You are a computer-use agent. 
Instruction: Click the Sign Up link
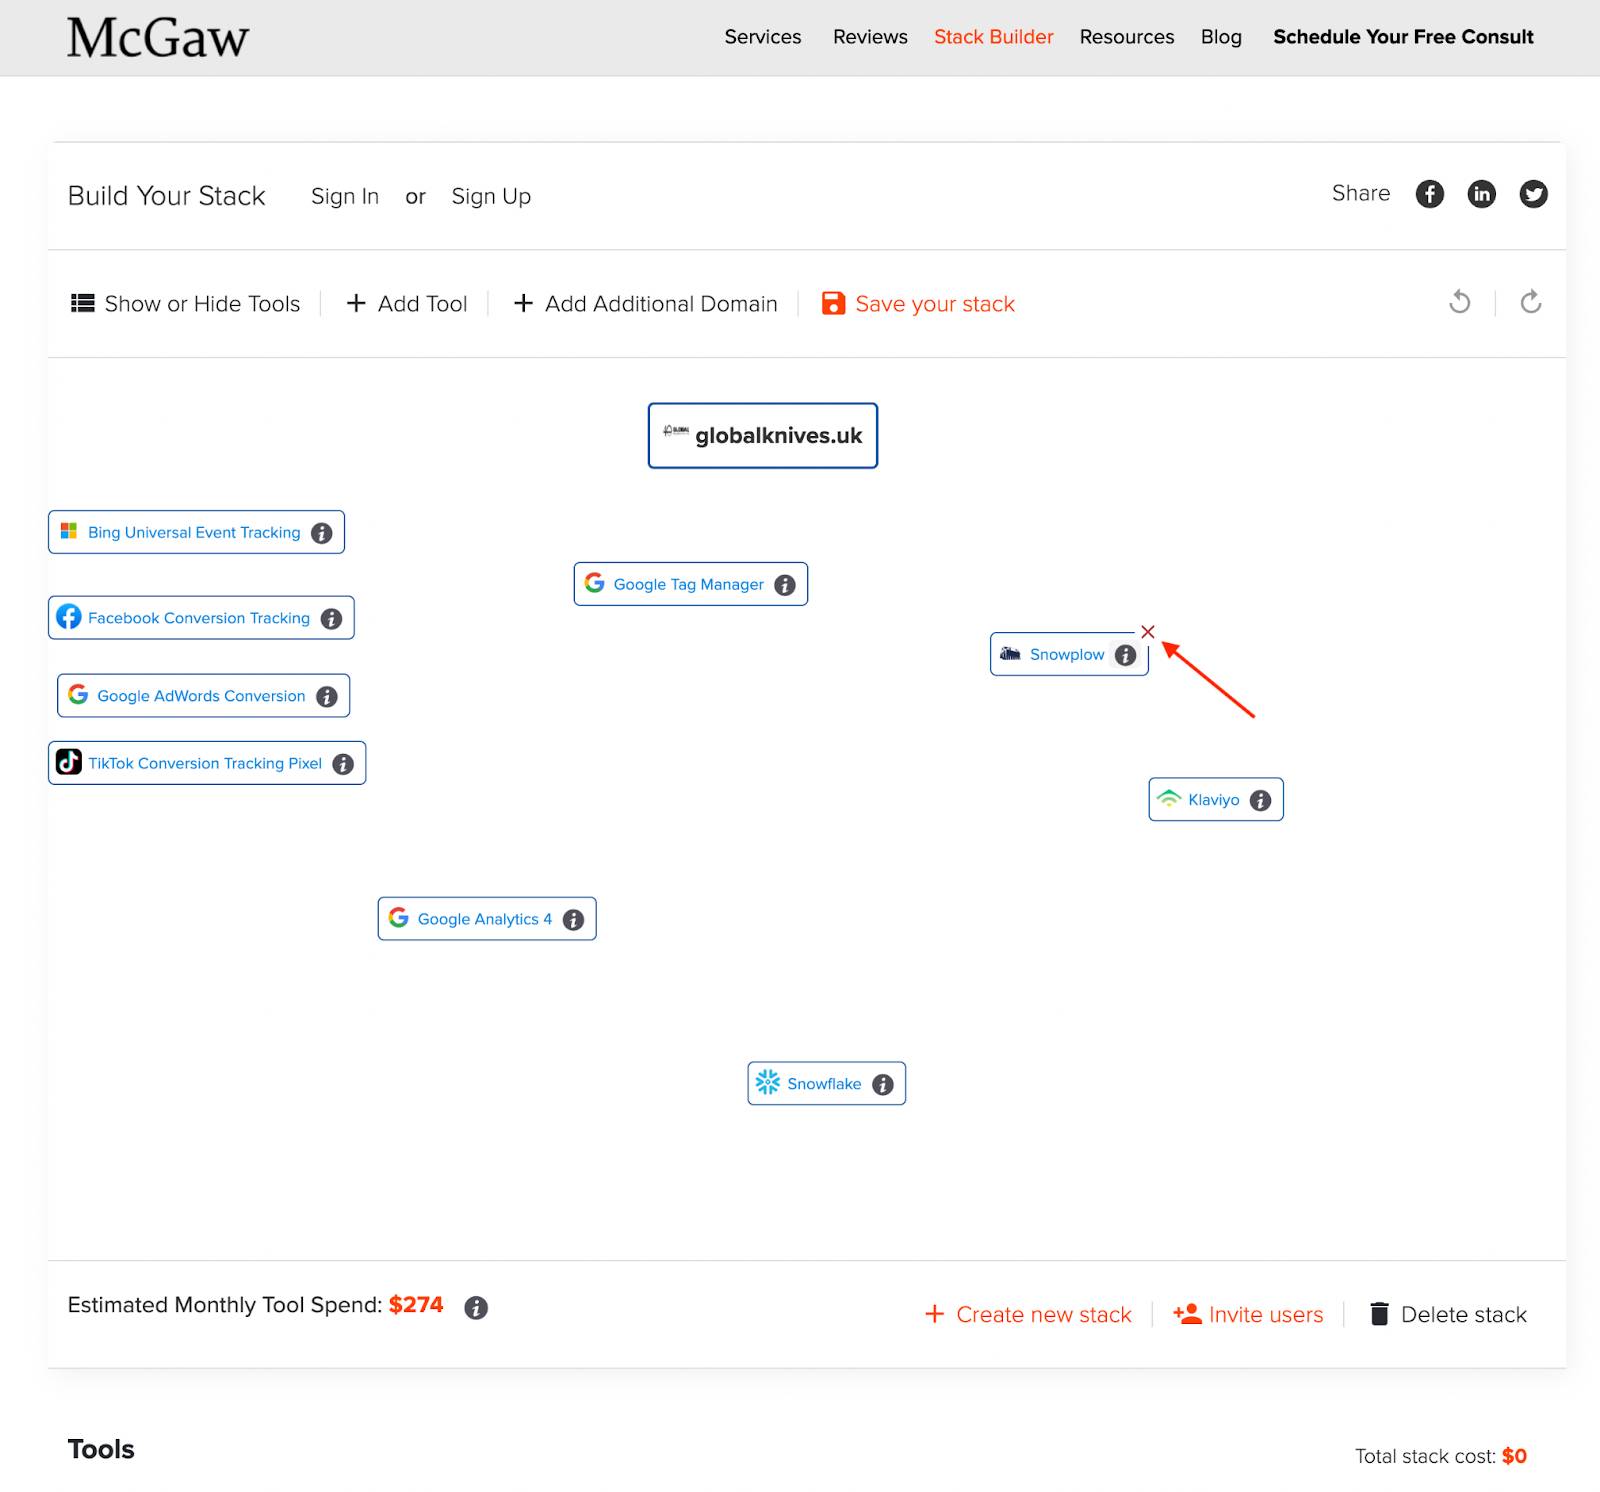pyautogui.click(x=491, y=197)
